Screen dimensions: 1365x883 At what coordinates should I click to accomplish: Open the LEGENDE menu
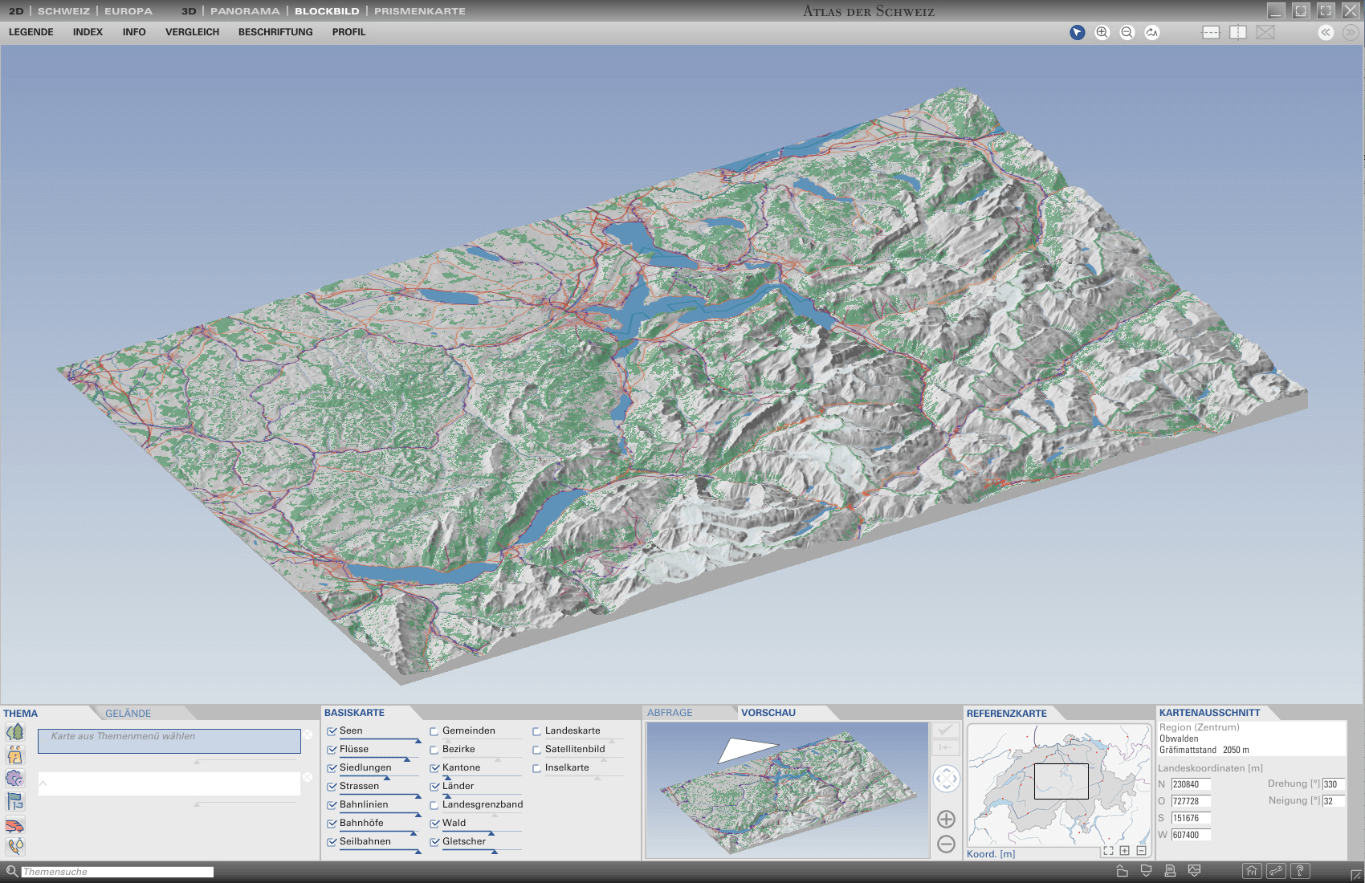point(31,32)
